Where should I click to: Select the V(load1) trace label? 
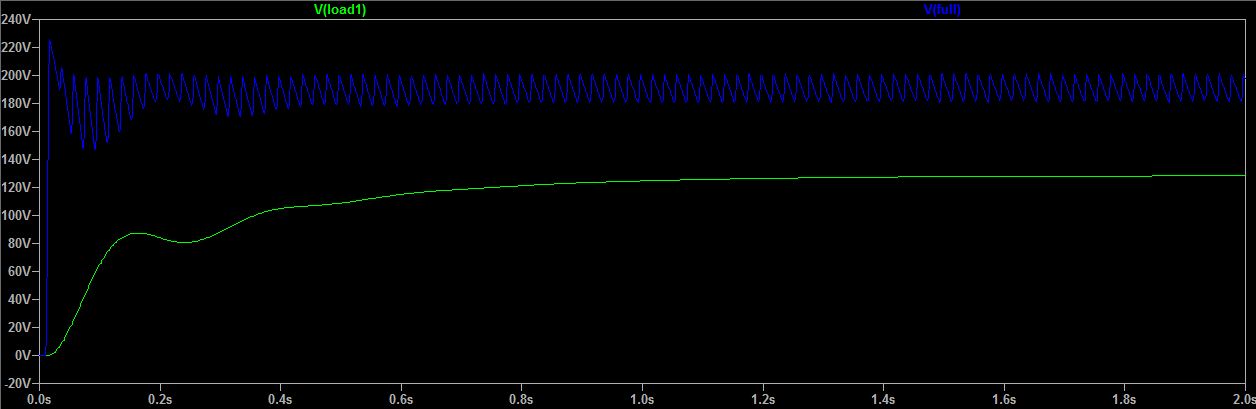pyautogui.click(x=341, y=9)
